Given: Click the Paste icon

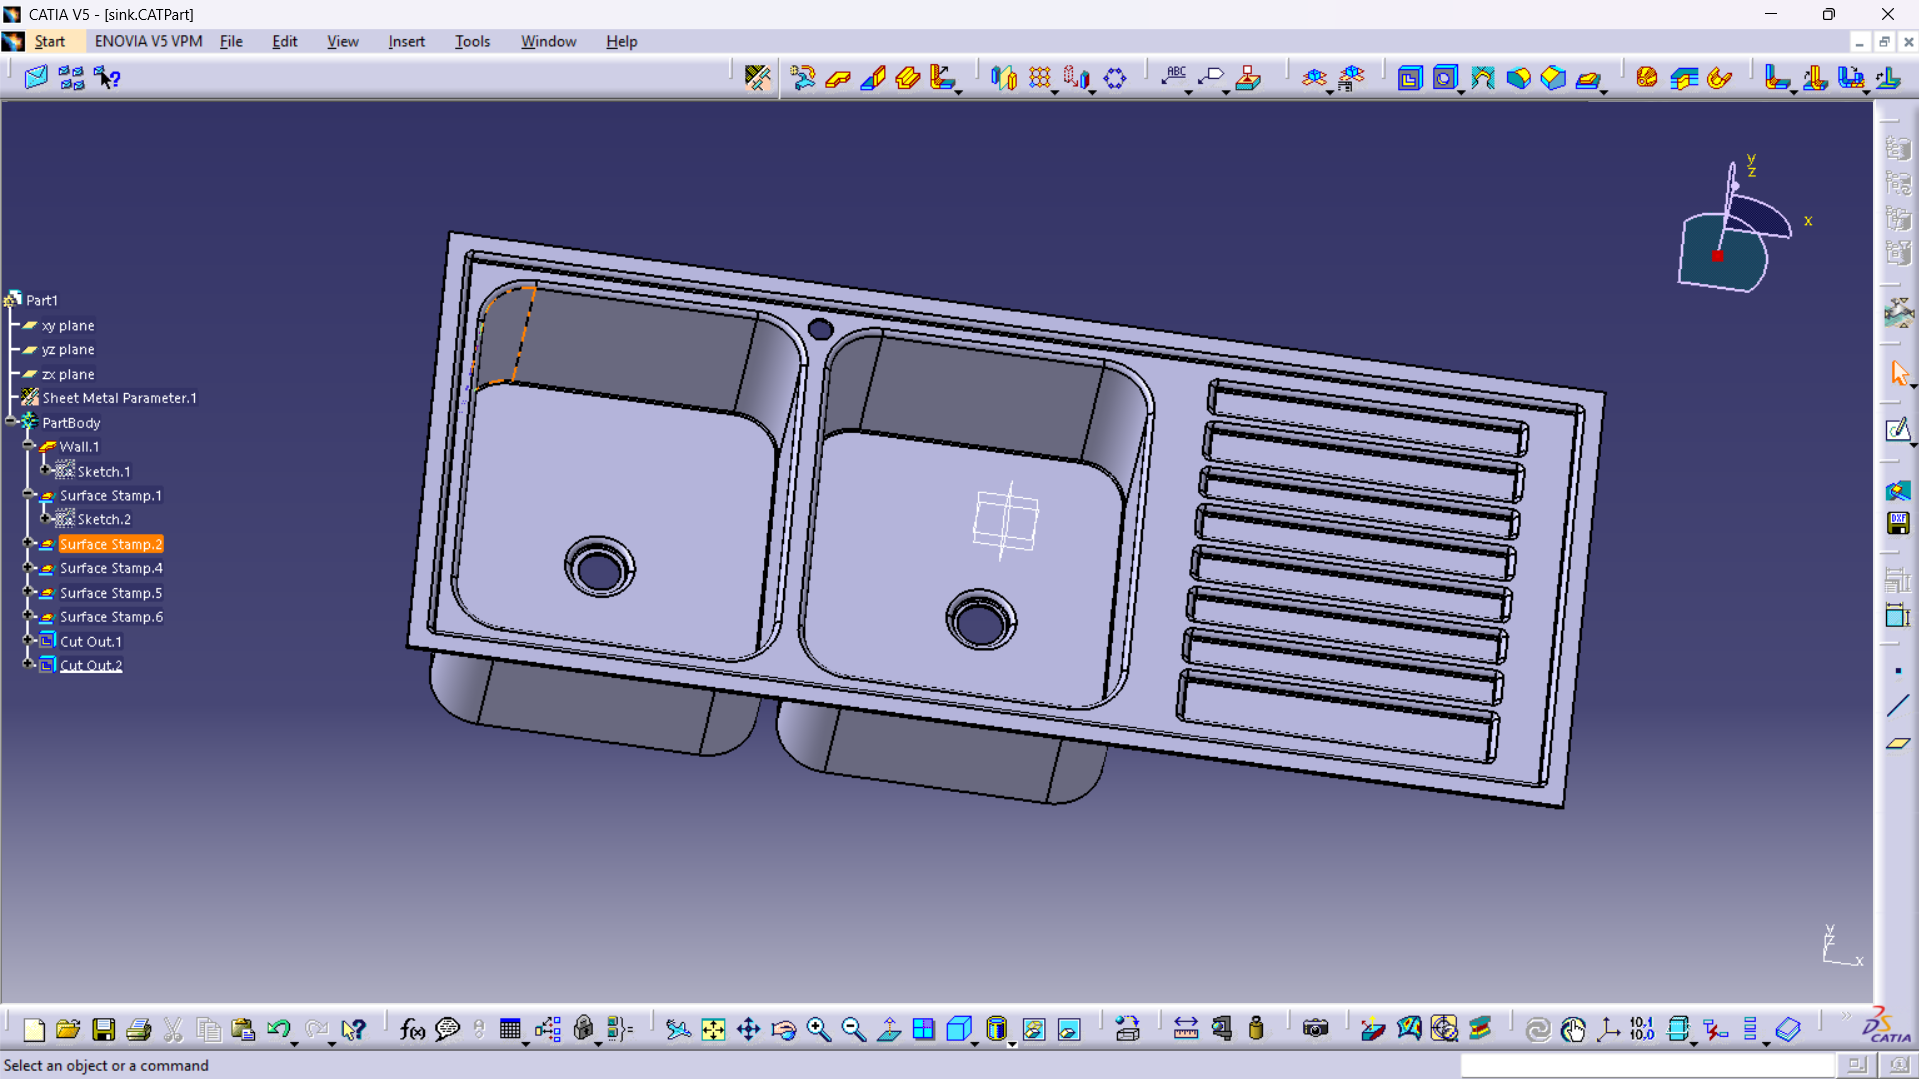Looking at the screenshot, I should tap(243, 1029).
